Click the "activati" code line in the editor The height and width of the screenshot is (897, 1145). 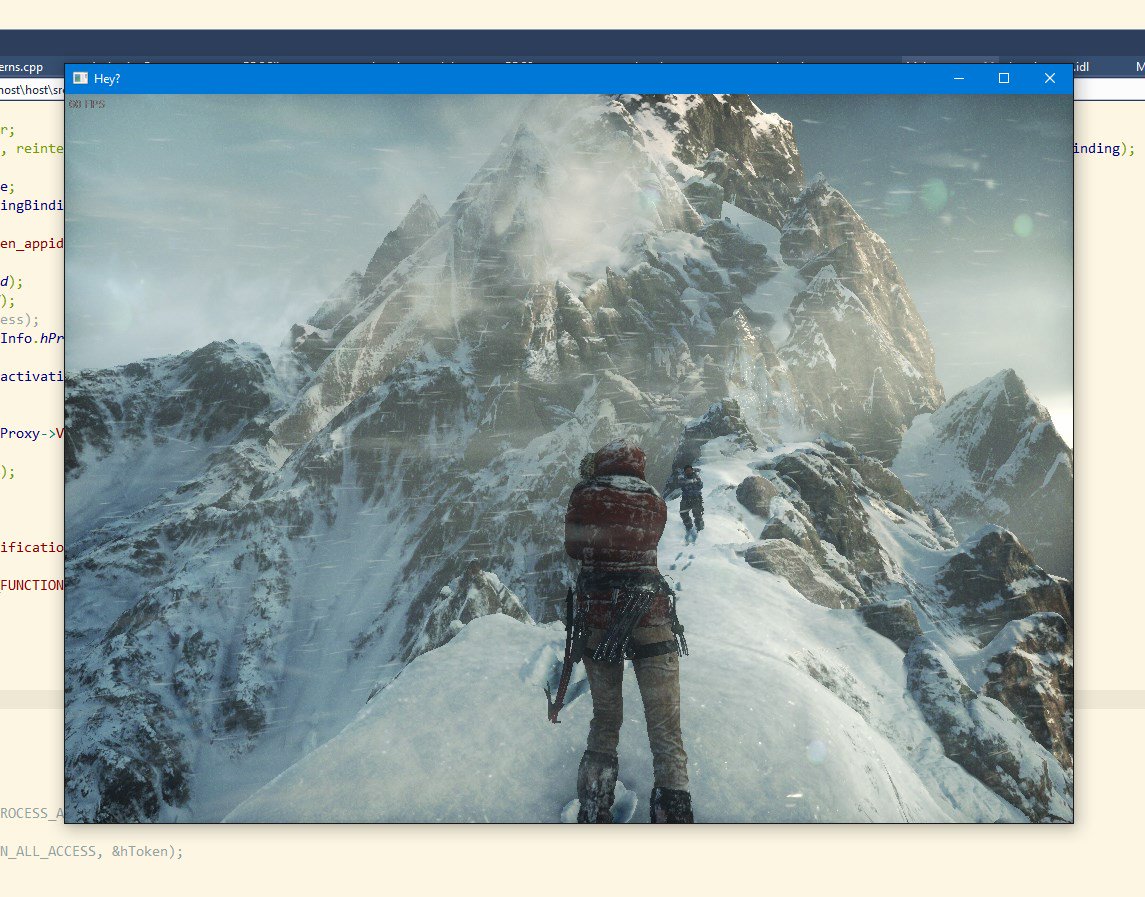[32, 376]
